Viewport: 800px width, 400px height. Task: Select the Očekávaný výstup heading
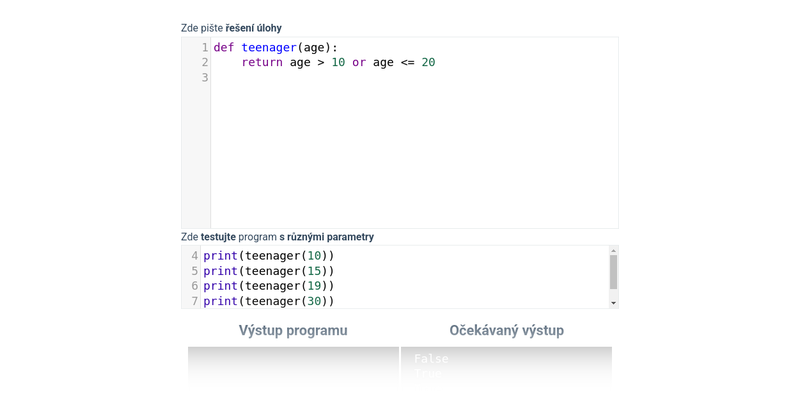coord(506,330)
